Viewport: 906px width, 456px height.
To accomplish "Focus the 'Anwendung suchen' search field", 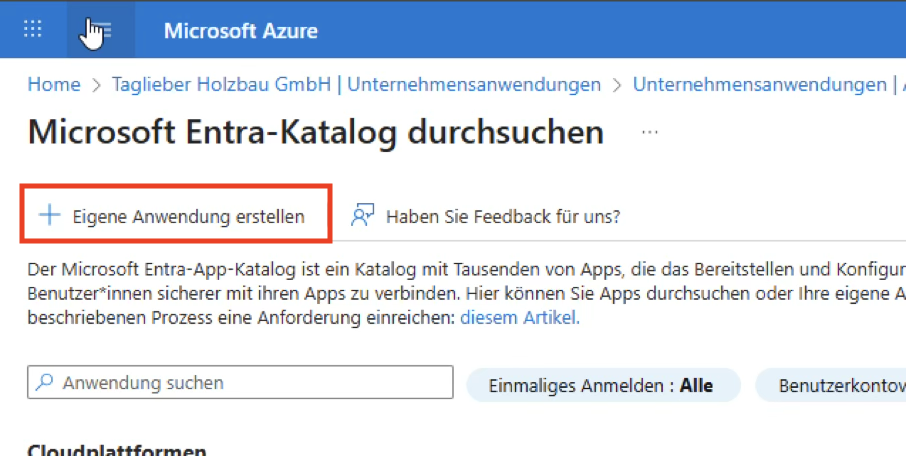I will pyautogui.click(x=250, y=383).
